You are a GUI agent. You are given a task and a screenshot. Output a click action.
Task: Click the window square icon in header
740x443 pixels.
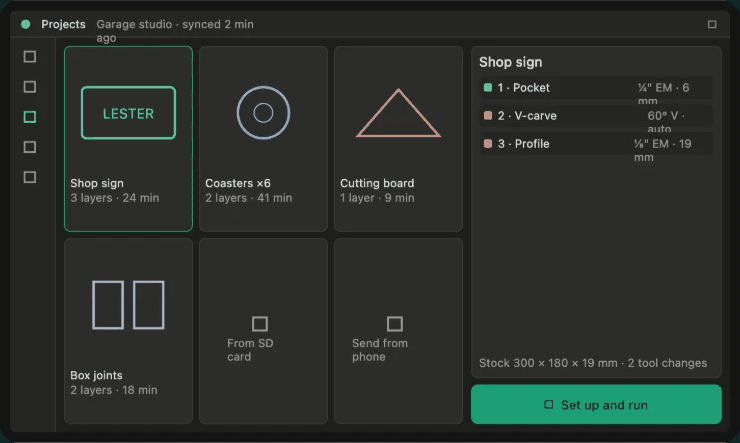pos(712,24)
